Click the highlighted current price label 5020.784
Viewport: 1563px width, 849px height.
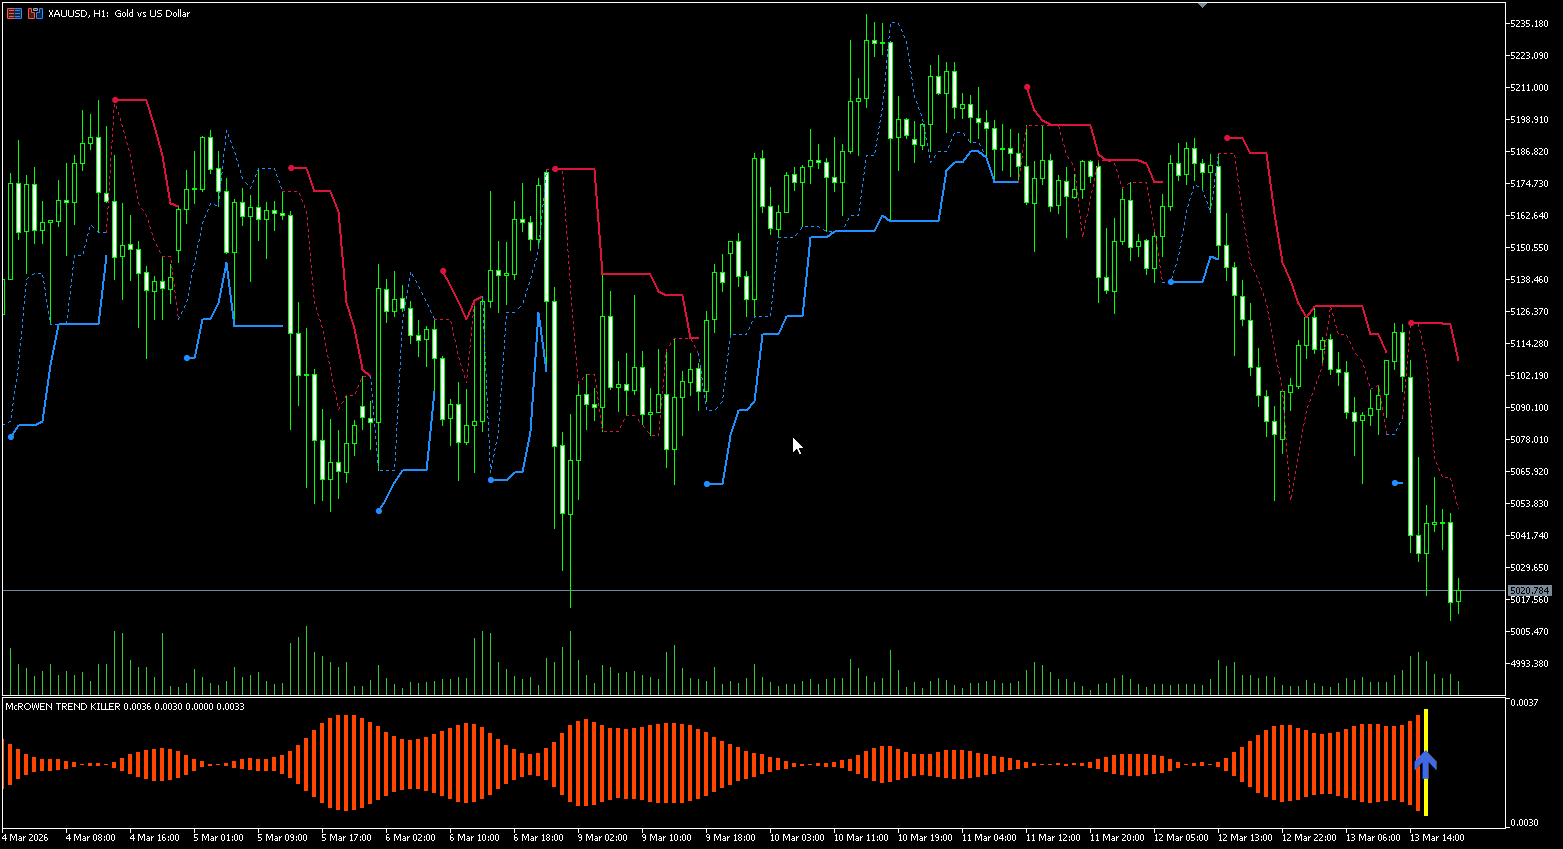[1528, 591]
